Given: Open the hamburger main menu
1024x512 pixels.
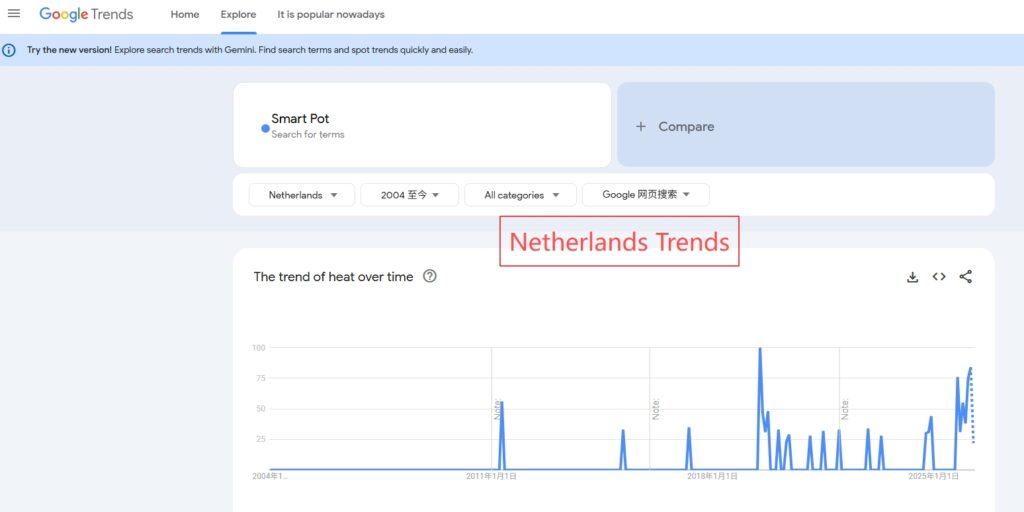Looking at the screenshot, I should (14, 14).
